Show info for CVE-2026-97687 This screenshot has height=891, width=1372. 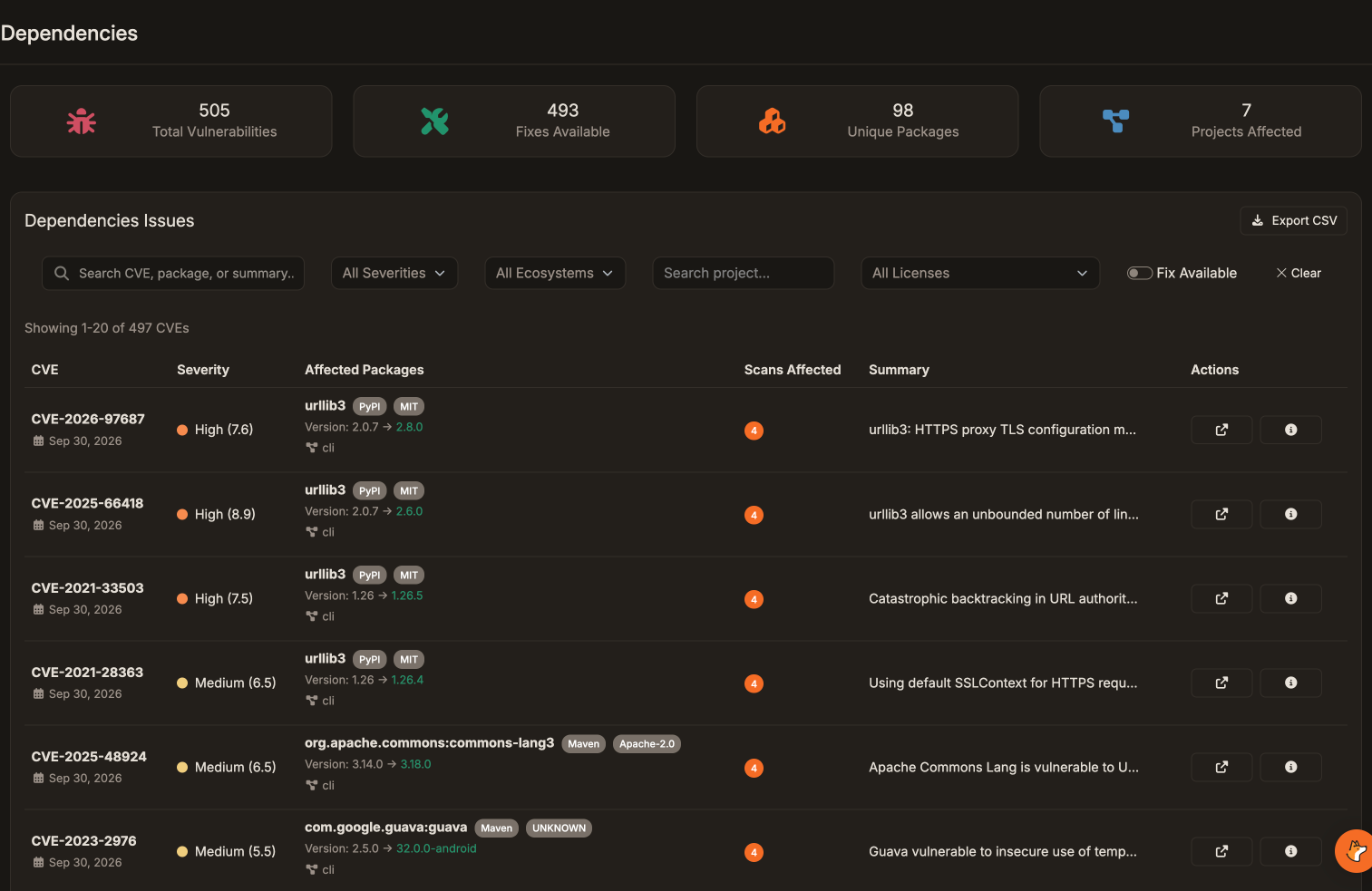pos(1290,430)
